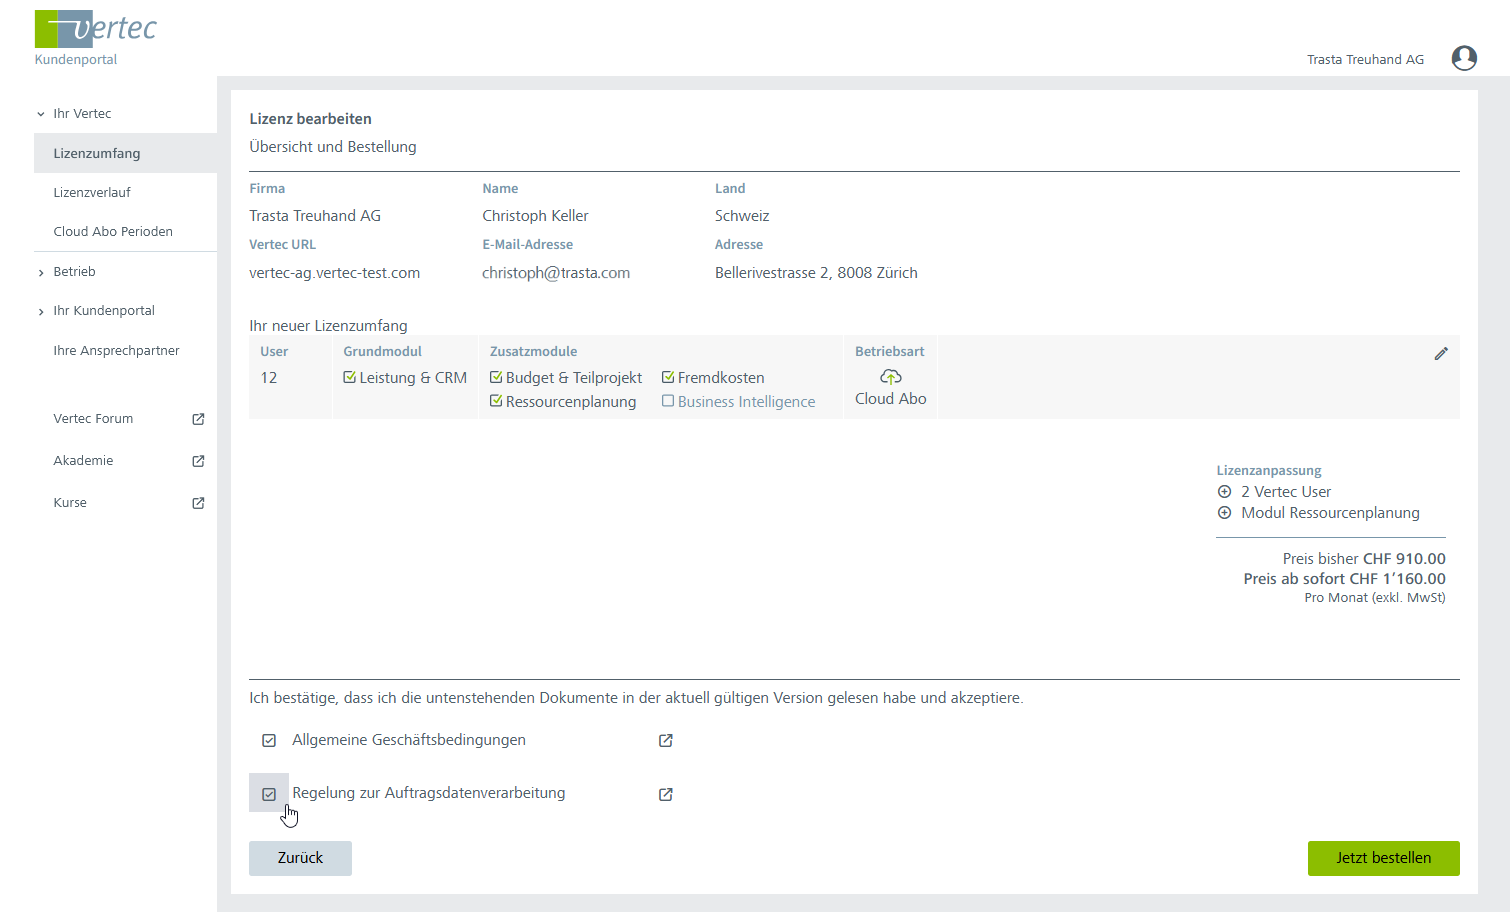
Task: Select Lizenzumfang in sidebar
Action: coord(125,153)
